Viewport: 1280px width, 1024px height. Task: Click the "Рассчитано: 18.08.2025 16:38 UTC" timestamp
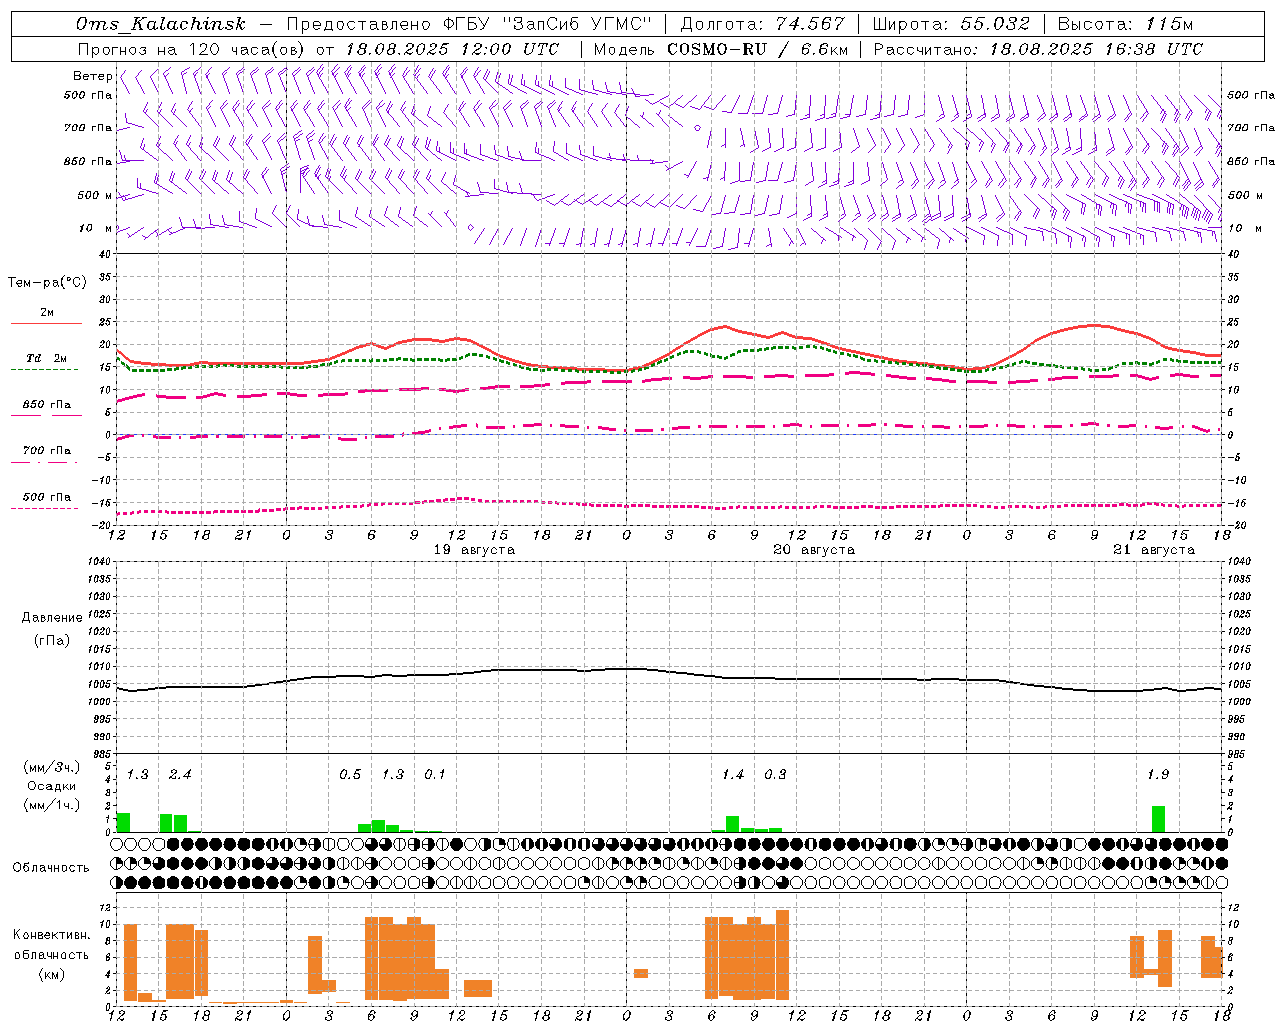pos(1038,49)
